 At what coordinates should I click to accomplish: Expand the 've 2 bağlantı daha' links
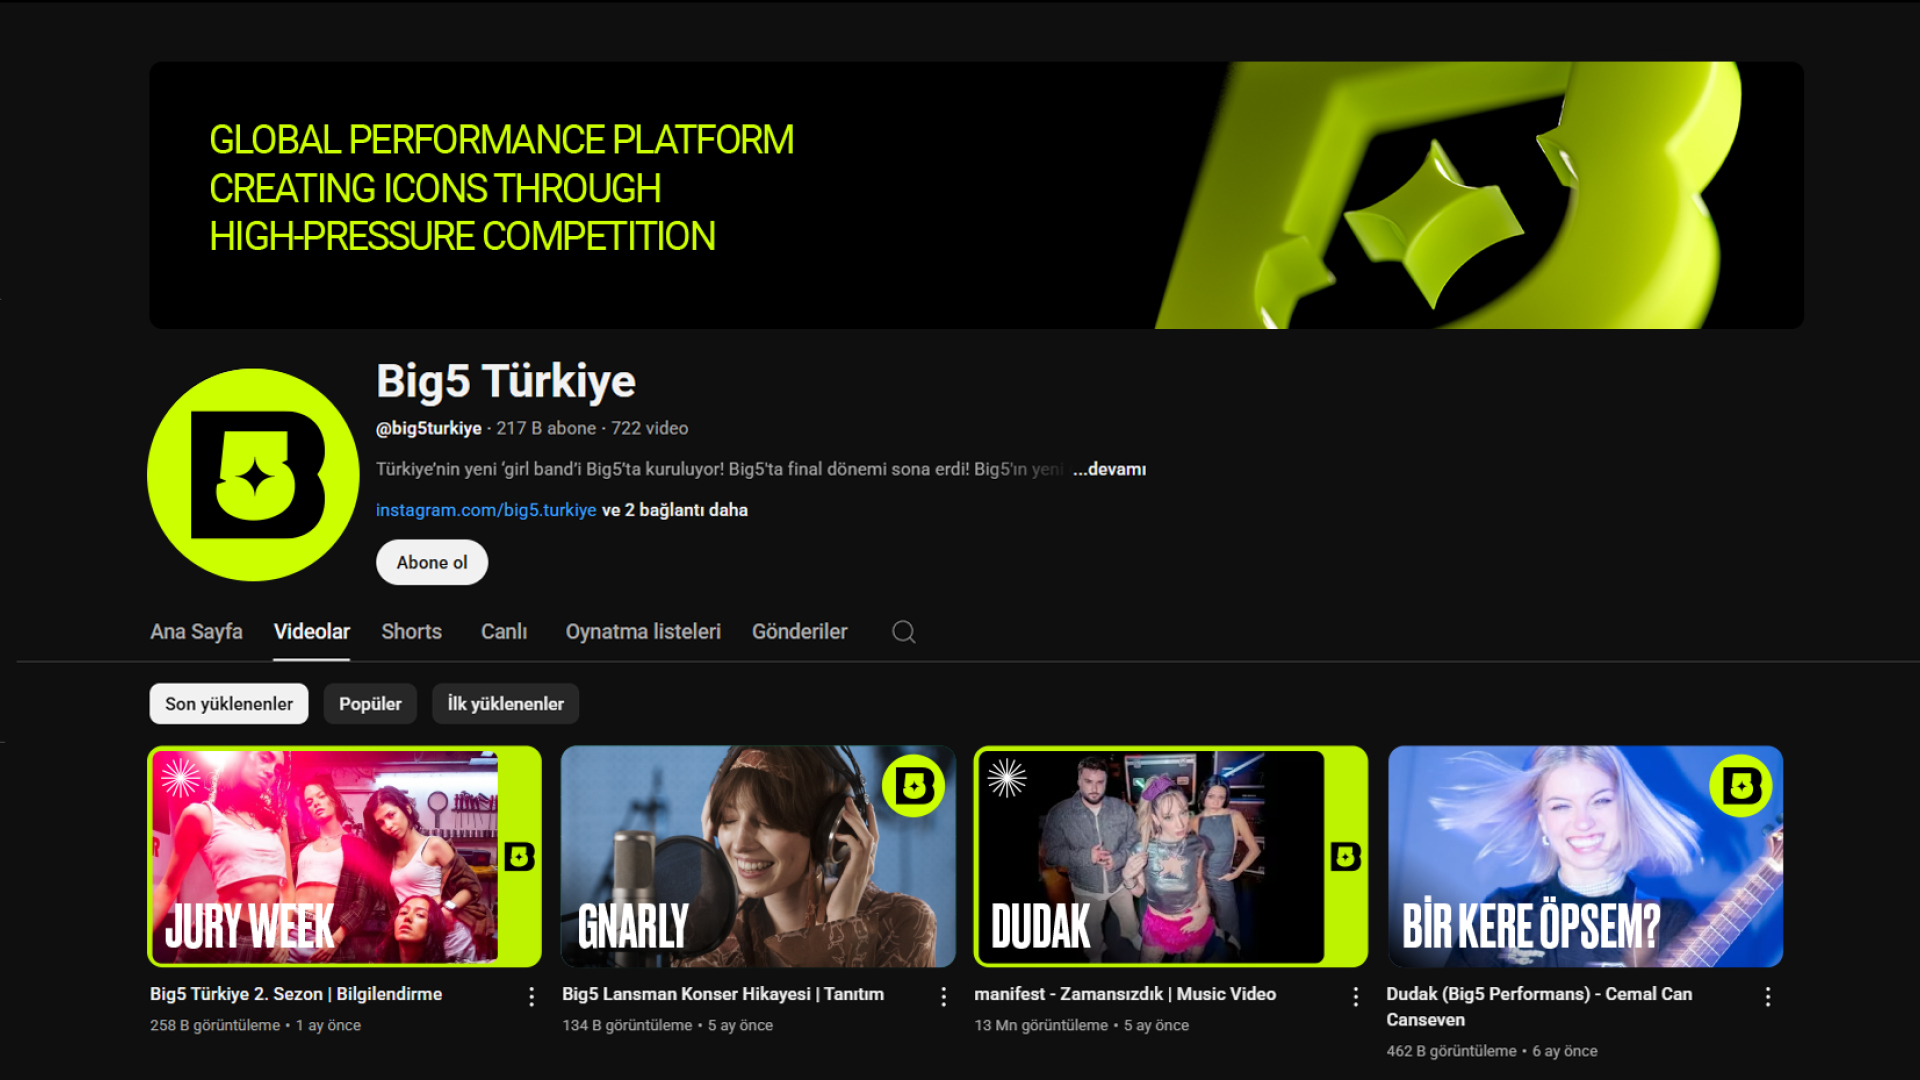coord(674,510)
